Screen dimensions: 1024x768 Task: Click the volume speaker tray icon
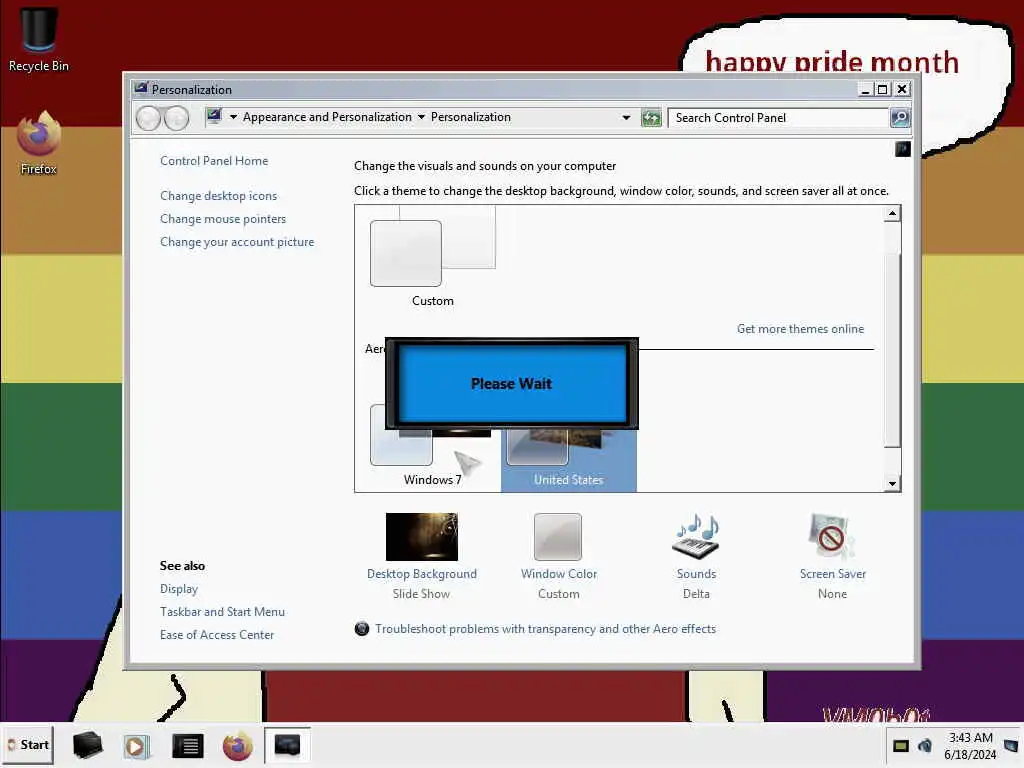pos(925,745)
